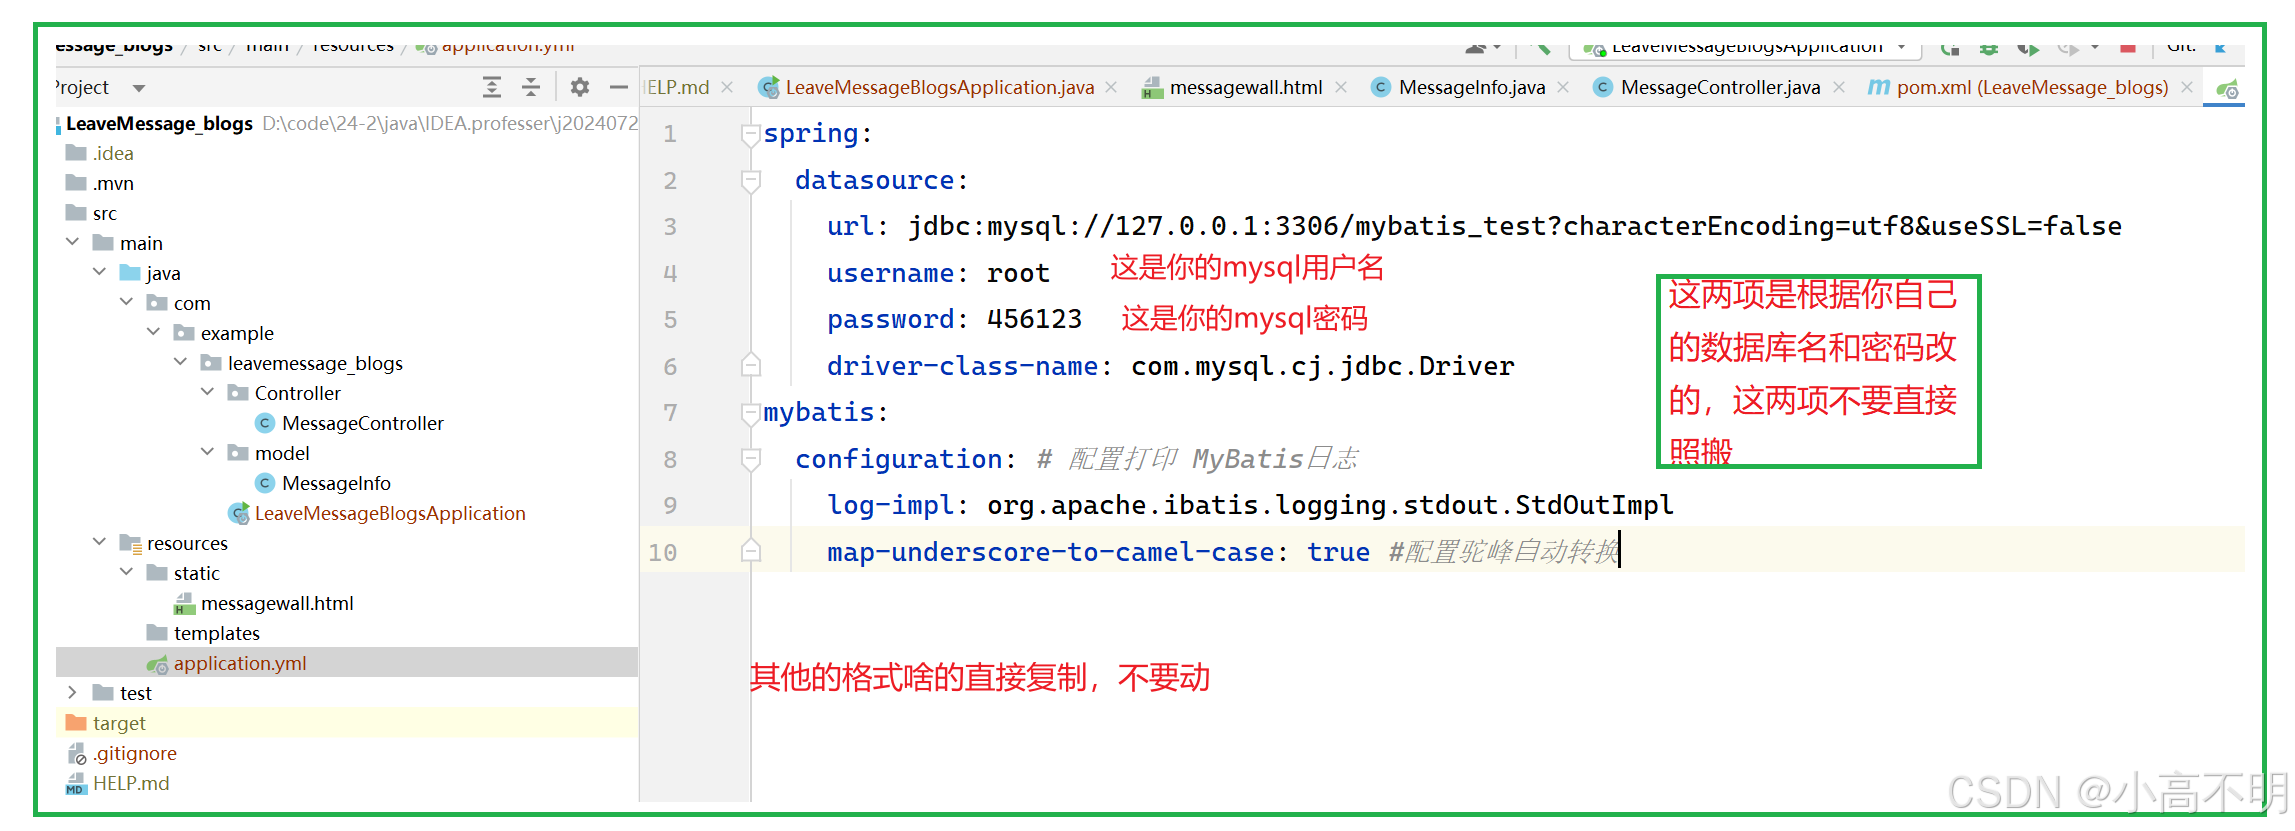Screen dimensions: 2295x831
Task: Close the messagewall.html tab
Action: click(x=1341, y=87)
